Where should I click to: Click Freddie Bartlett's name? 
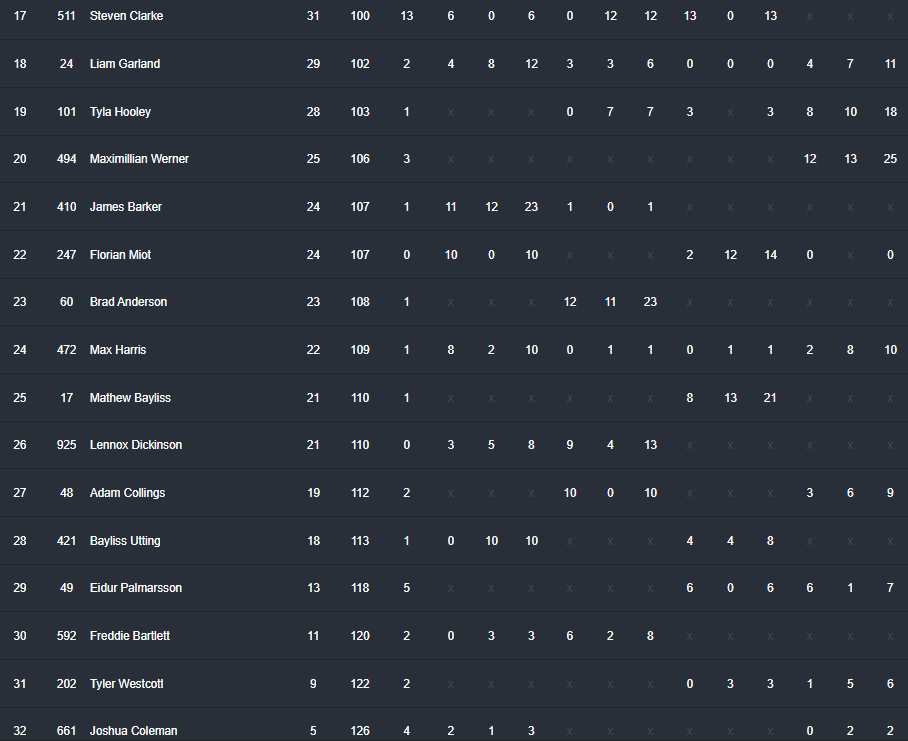[130, 636]
